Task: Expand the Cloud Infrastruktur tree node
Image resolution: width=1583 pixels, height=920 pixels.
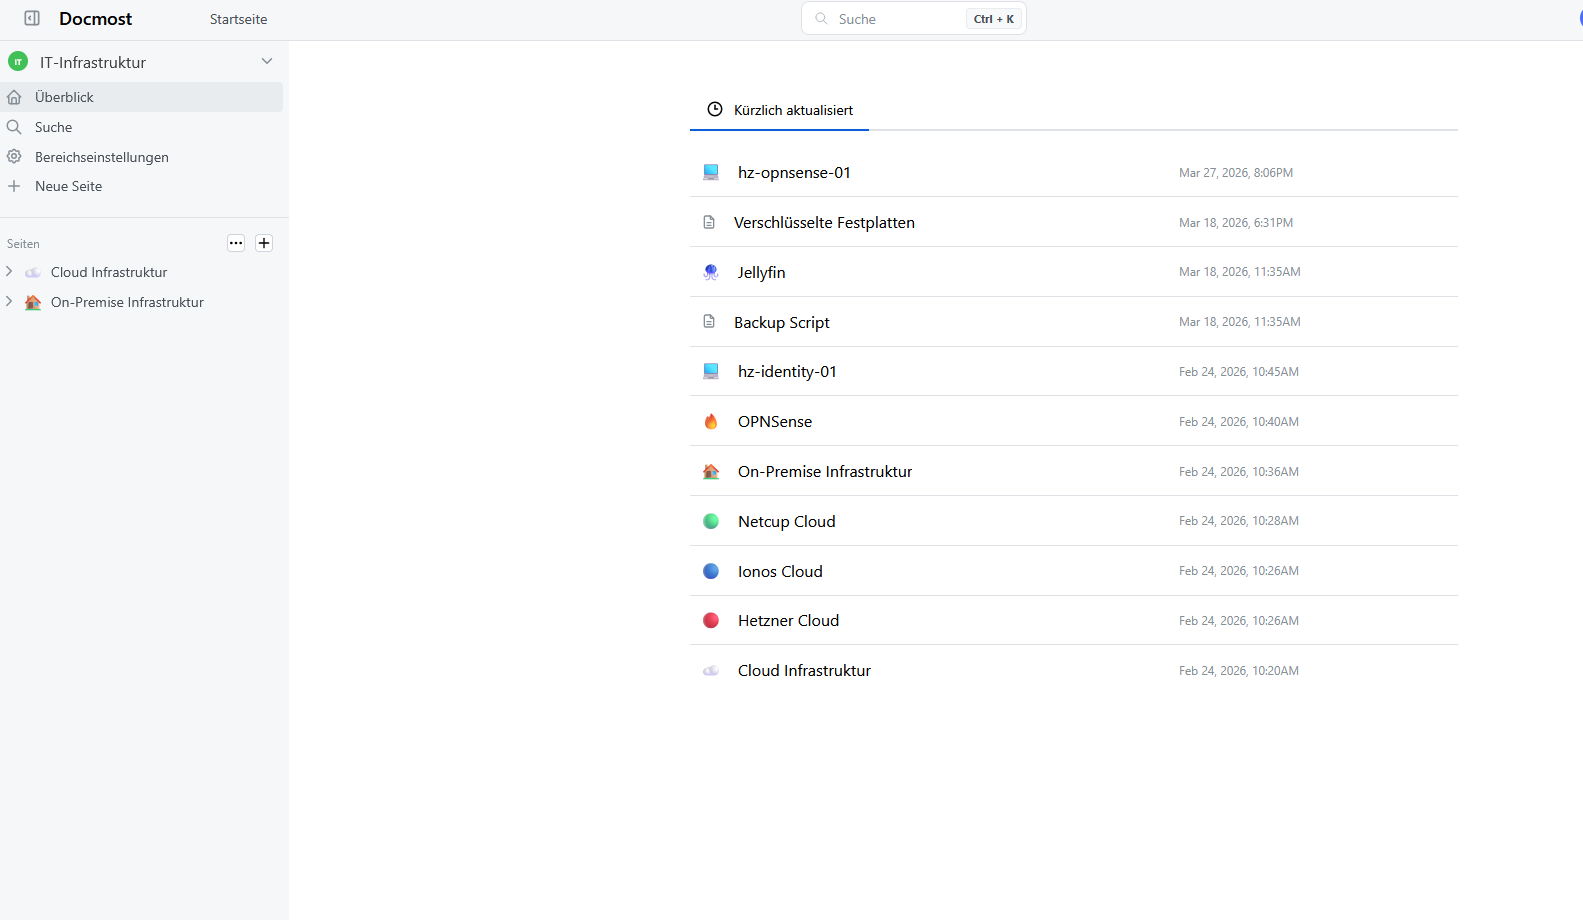Action: point(9,272)
